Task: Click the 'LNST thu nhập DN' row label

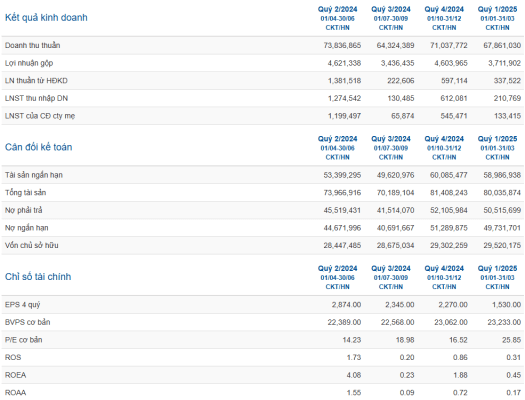Action: (x=36, y=98)
